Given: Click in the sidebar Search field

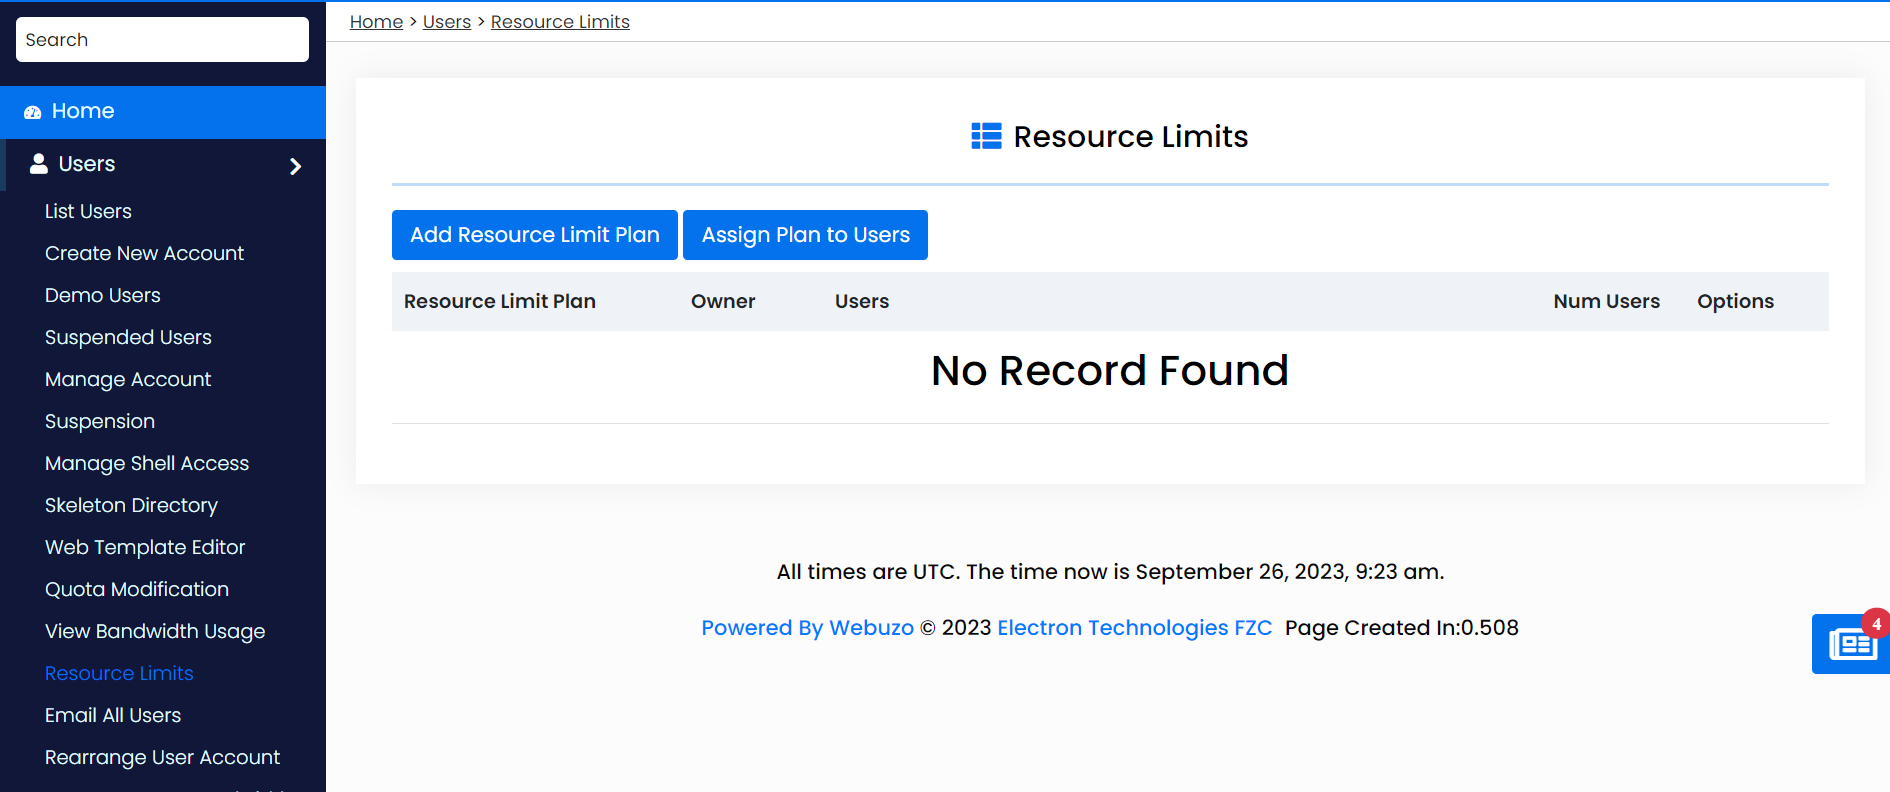Looking at the screenshot, I should tap(162, 40).
